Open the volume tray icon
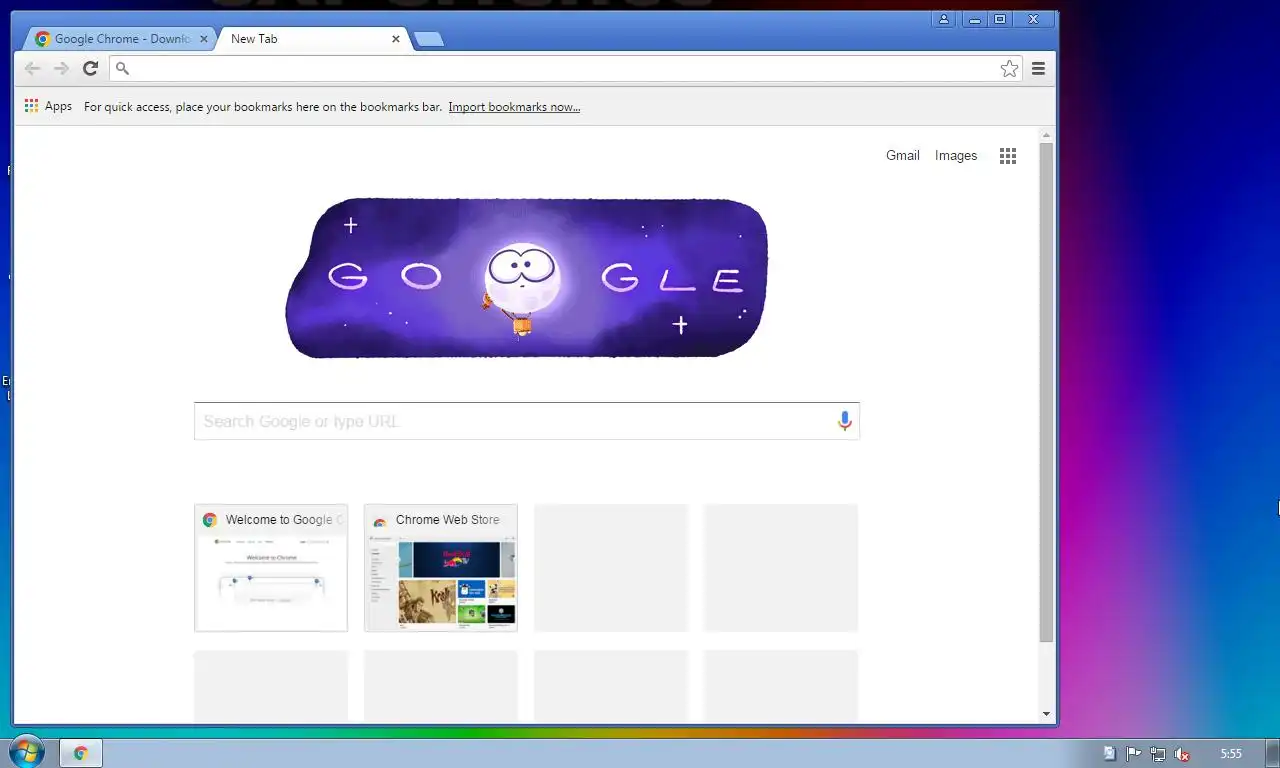This screenshot has height=768, width=1280. click(x=1181, y=754)
